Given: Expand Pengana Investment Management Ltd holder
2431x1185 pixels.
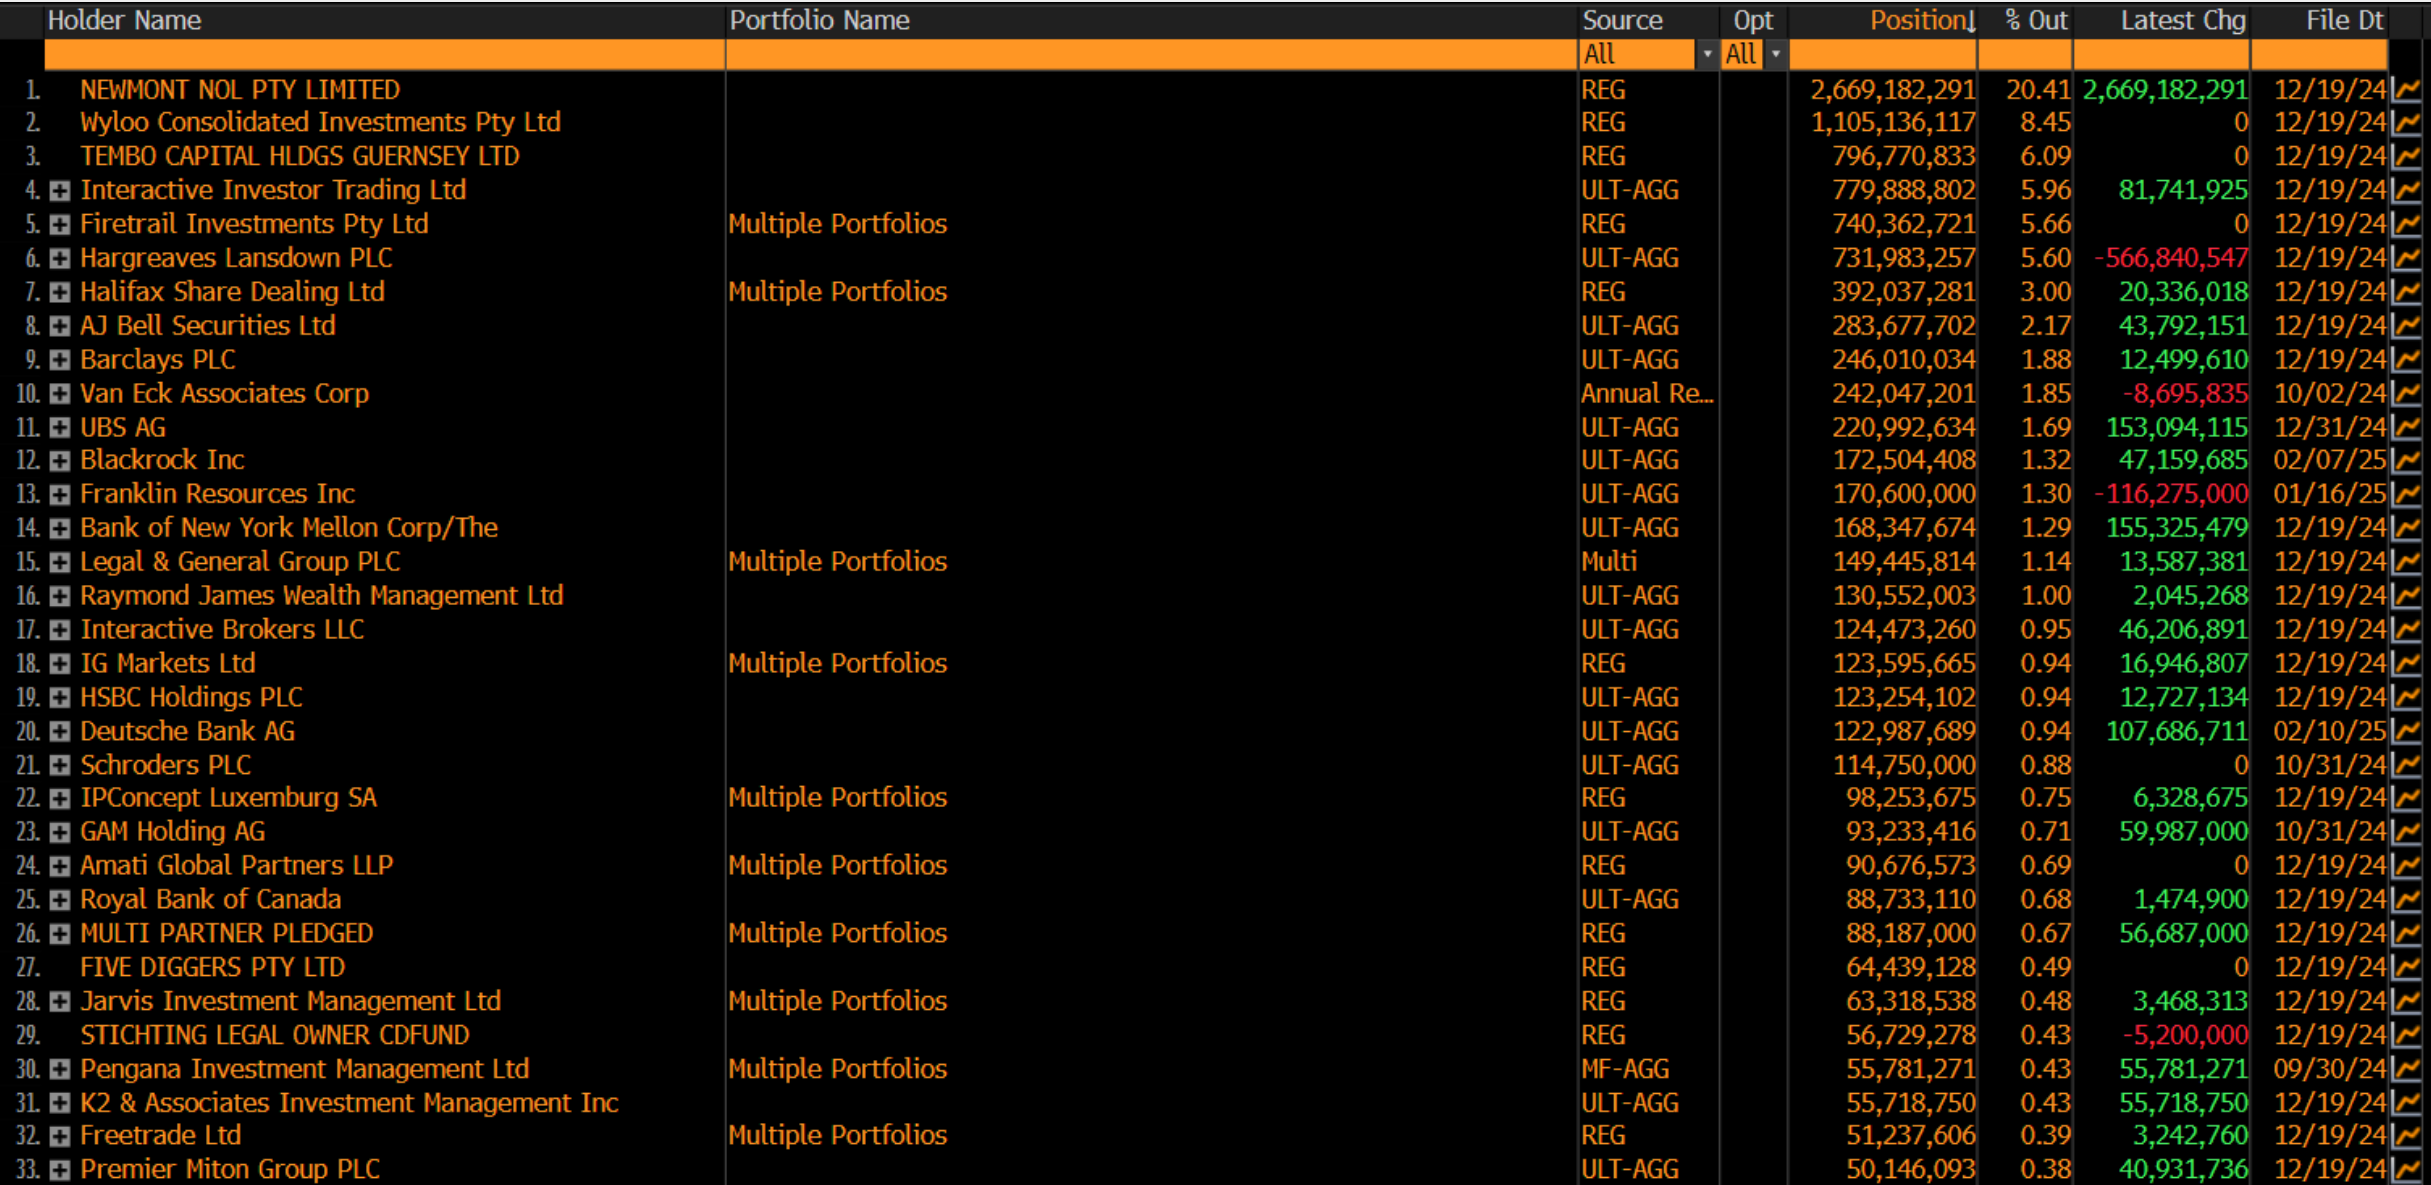Looking at the screenshot, I should click(x=60, y=1070).
